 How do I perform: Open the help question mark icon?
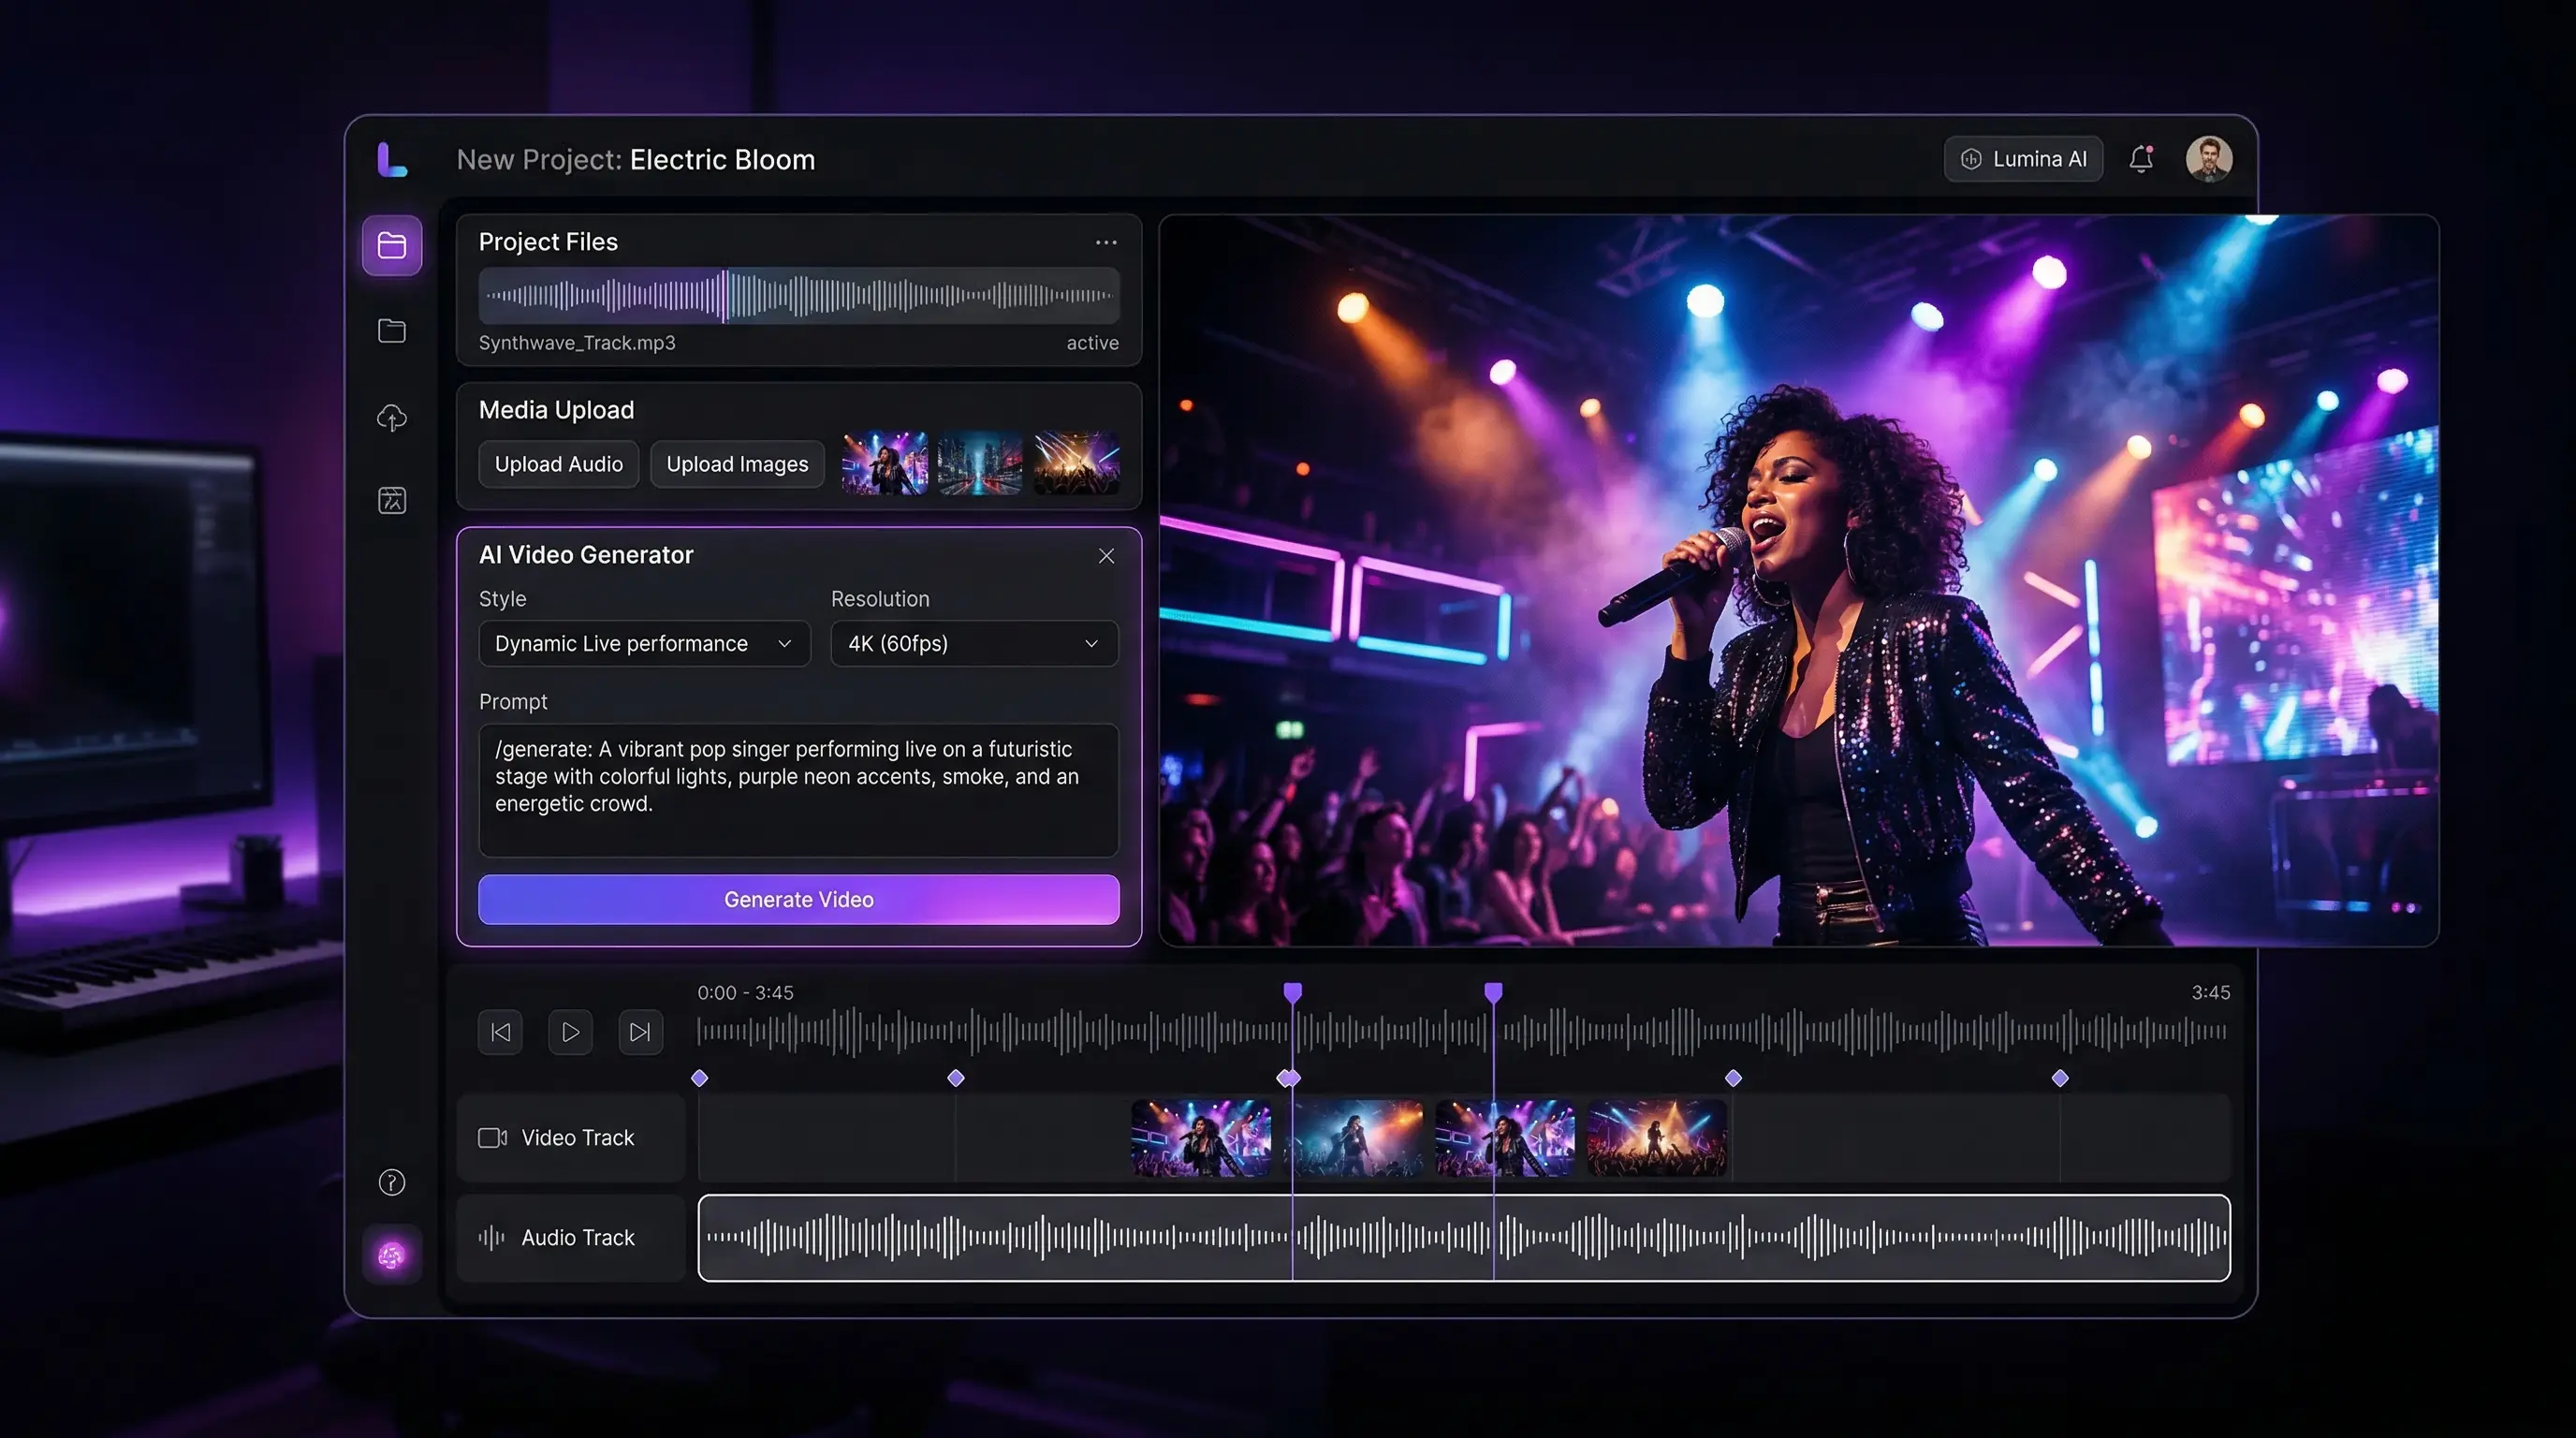(x=392, y=1182)
